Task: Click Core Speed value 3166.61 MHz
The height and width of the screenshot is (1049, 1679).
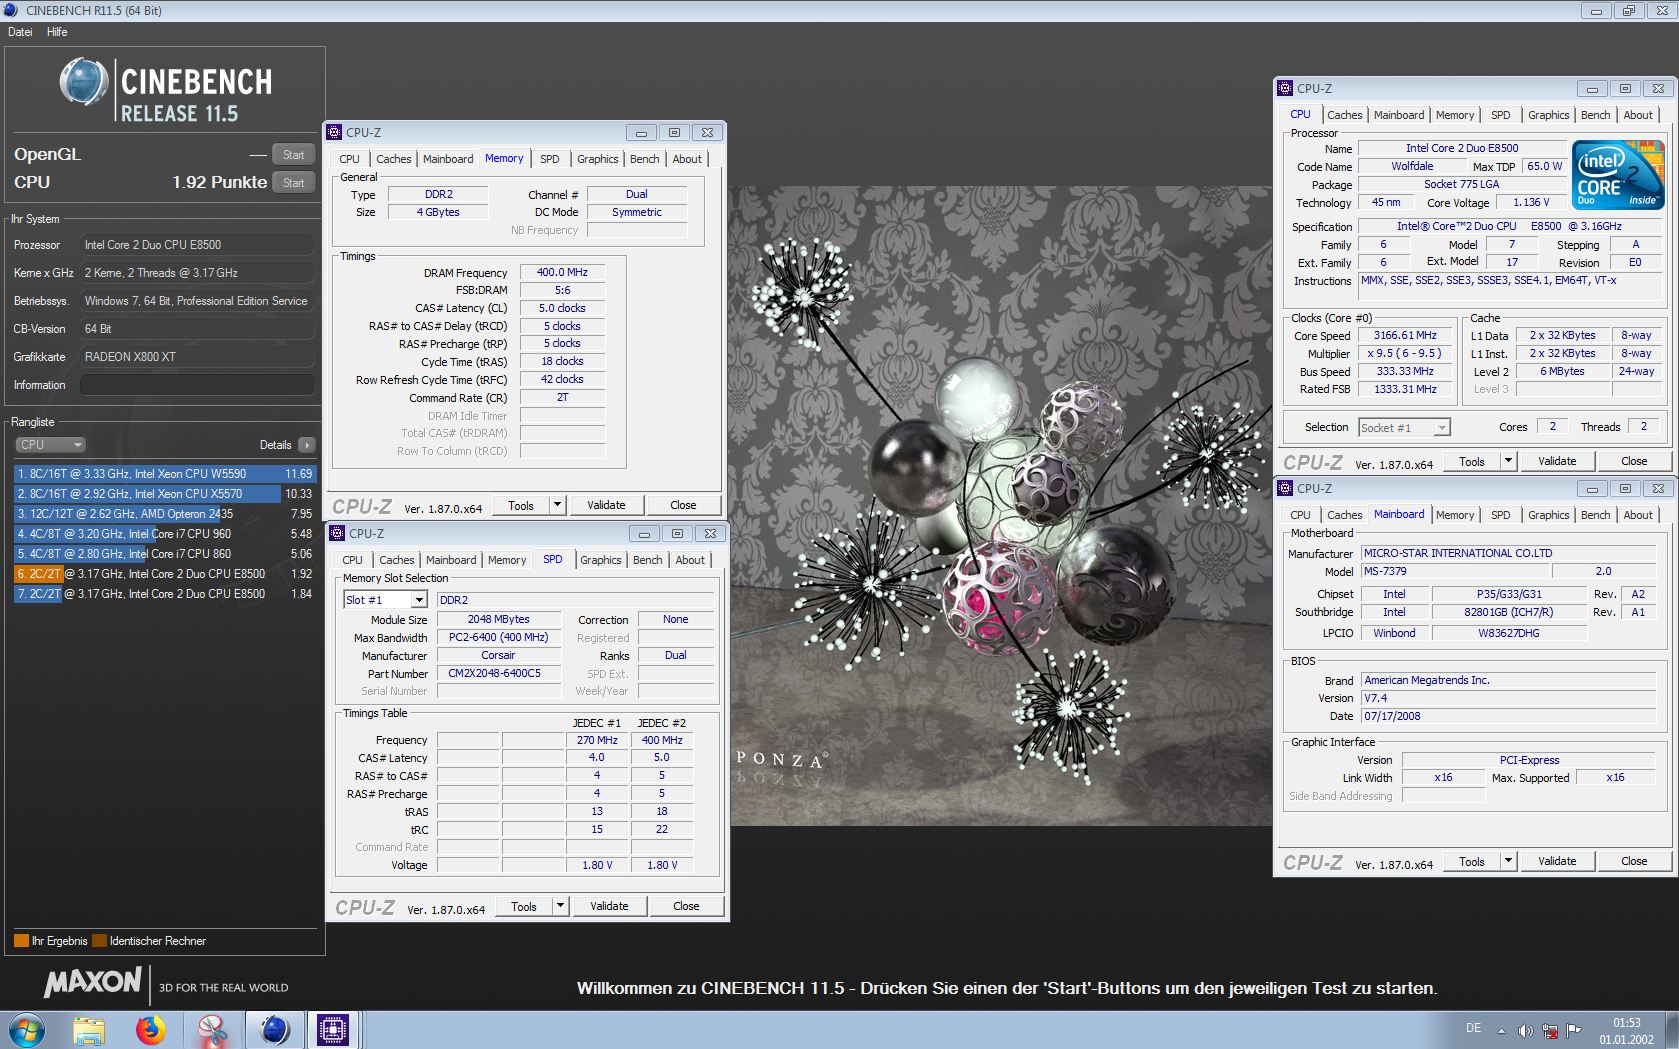Action: [x=1404, y=336]
